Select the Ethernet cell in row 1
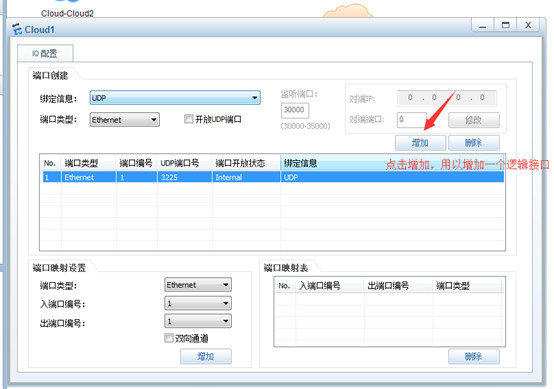The height and width of the screenshot is (389, 554). 88,177
